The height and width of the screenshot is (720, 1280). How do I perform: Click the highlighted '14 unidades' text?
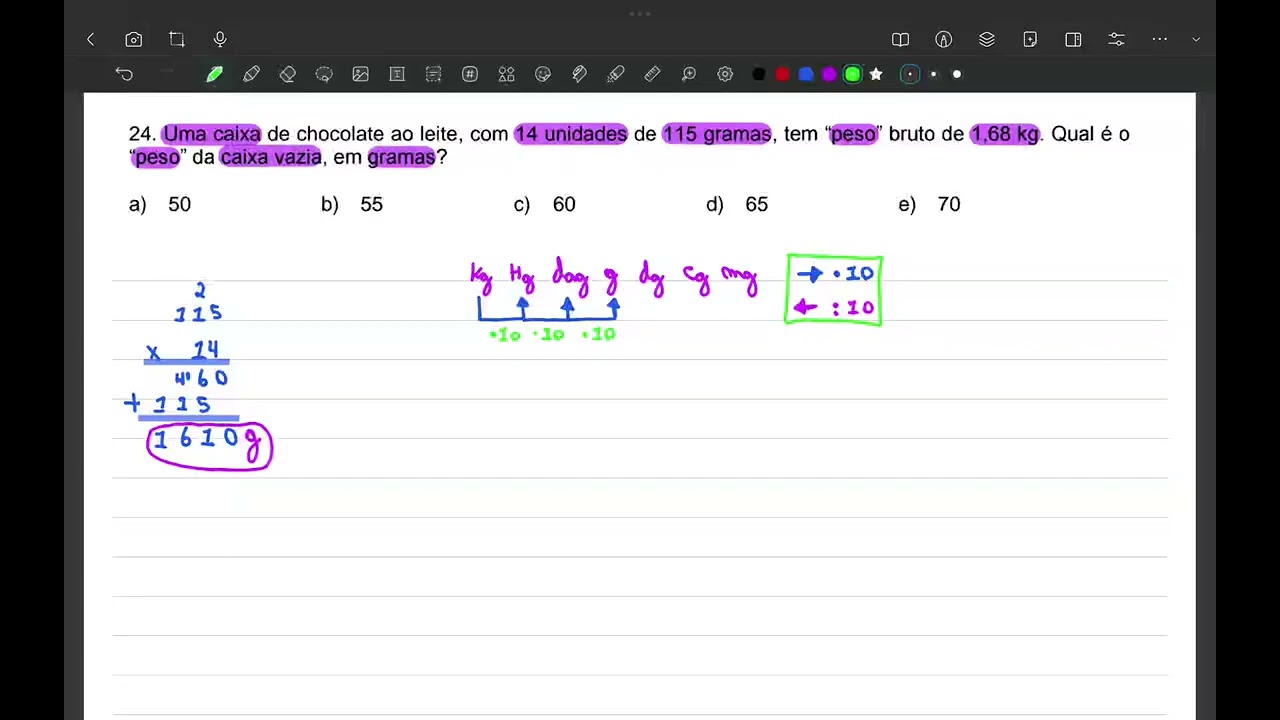pyautogui.click(x=571, y=134)
